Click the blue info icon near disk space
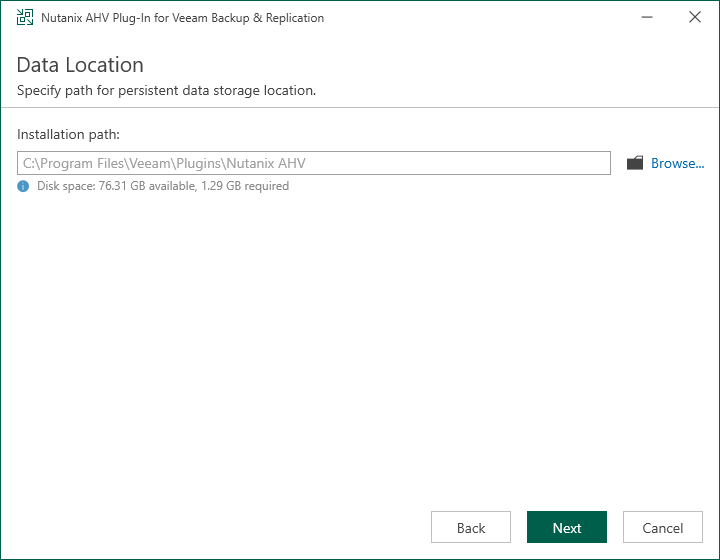720x560 pixels. point(23,186)
